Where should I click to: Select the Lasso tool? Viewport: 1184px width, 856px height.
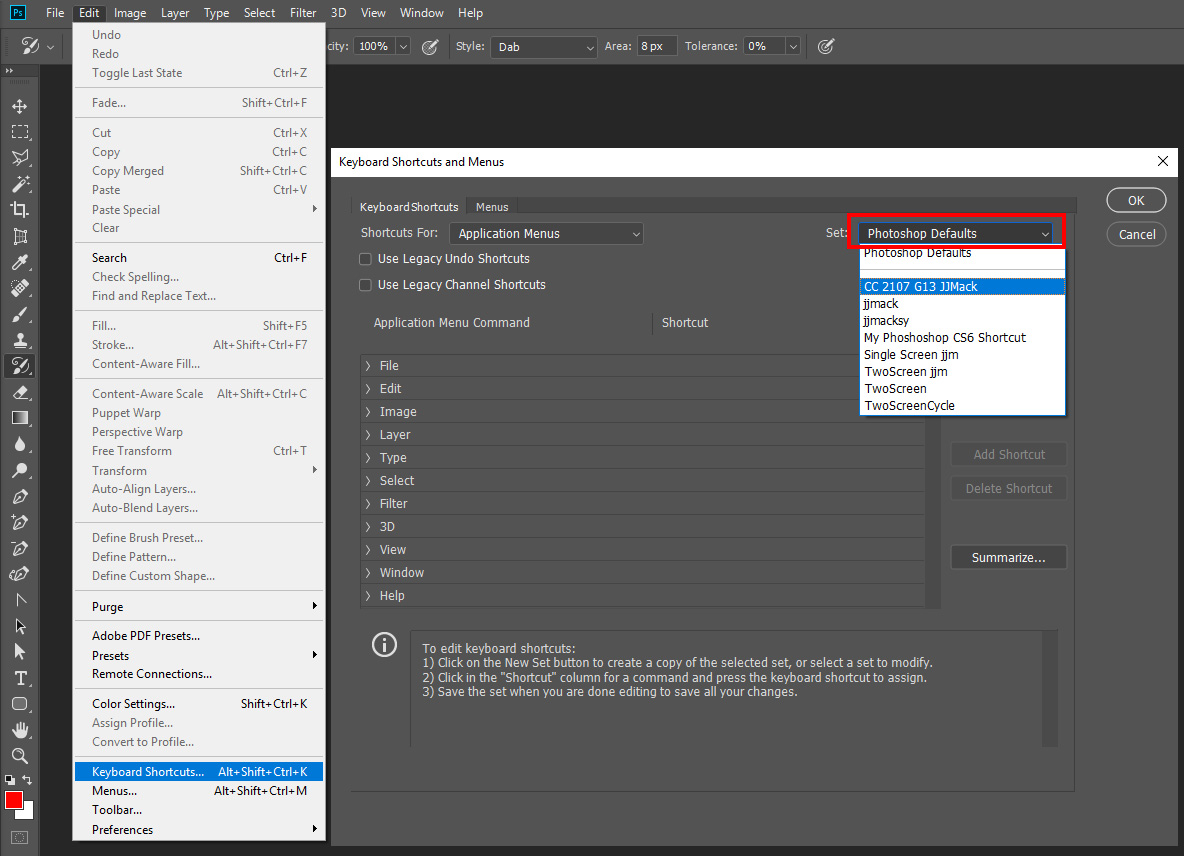[x=21, y=157]
